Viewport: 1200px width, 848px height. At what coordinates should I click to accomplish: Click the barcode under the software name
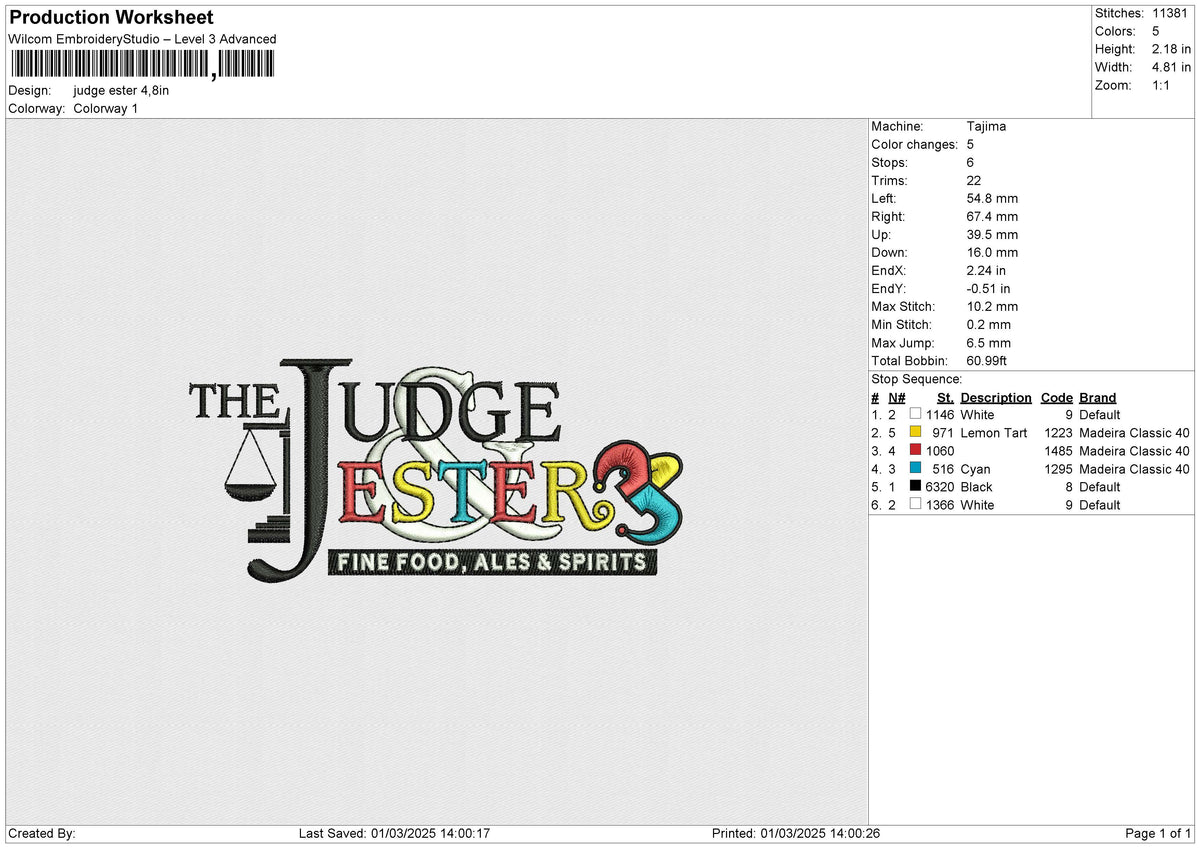(142, 65)
